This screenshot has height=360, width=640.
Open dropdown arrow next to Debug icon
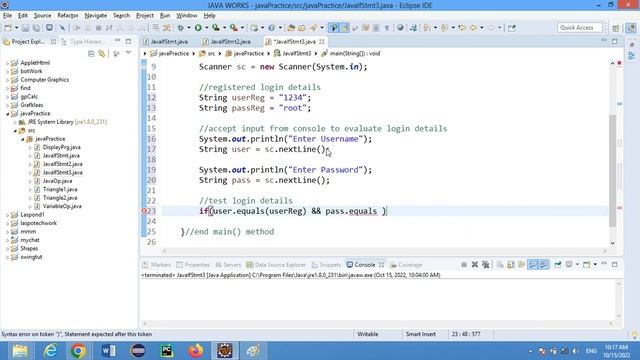click(189, 28)
